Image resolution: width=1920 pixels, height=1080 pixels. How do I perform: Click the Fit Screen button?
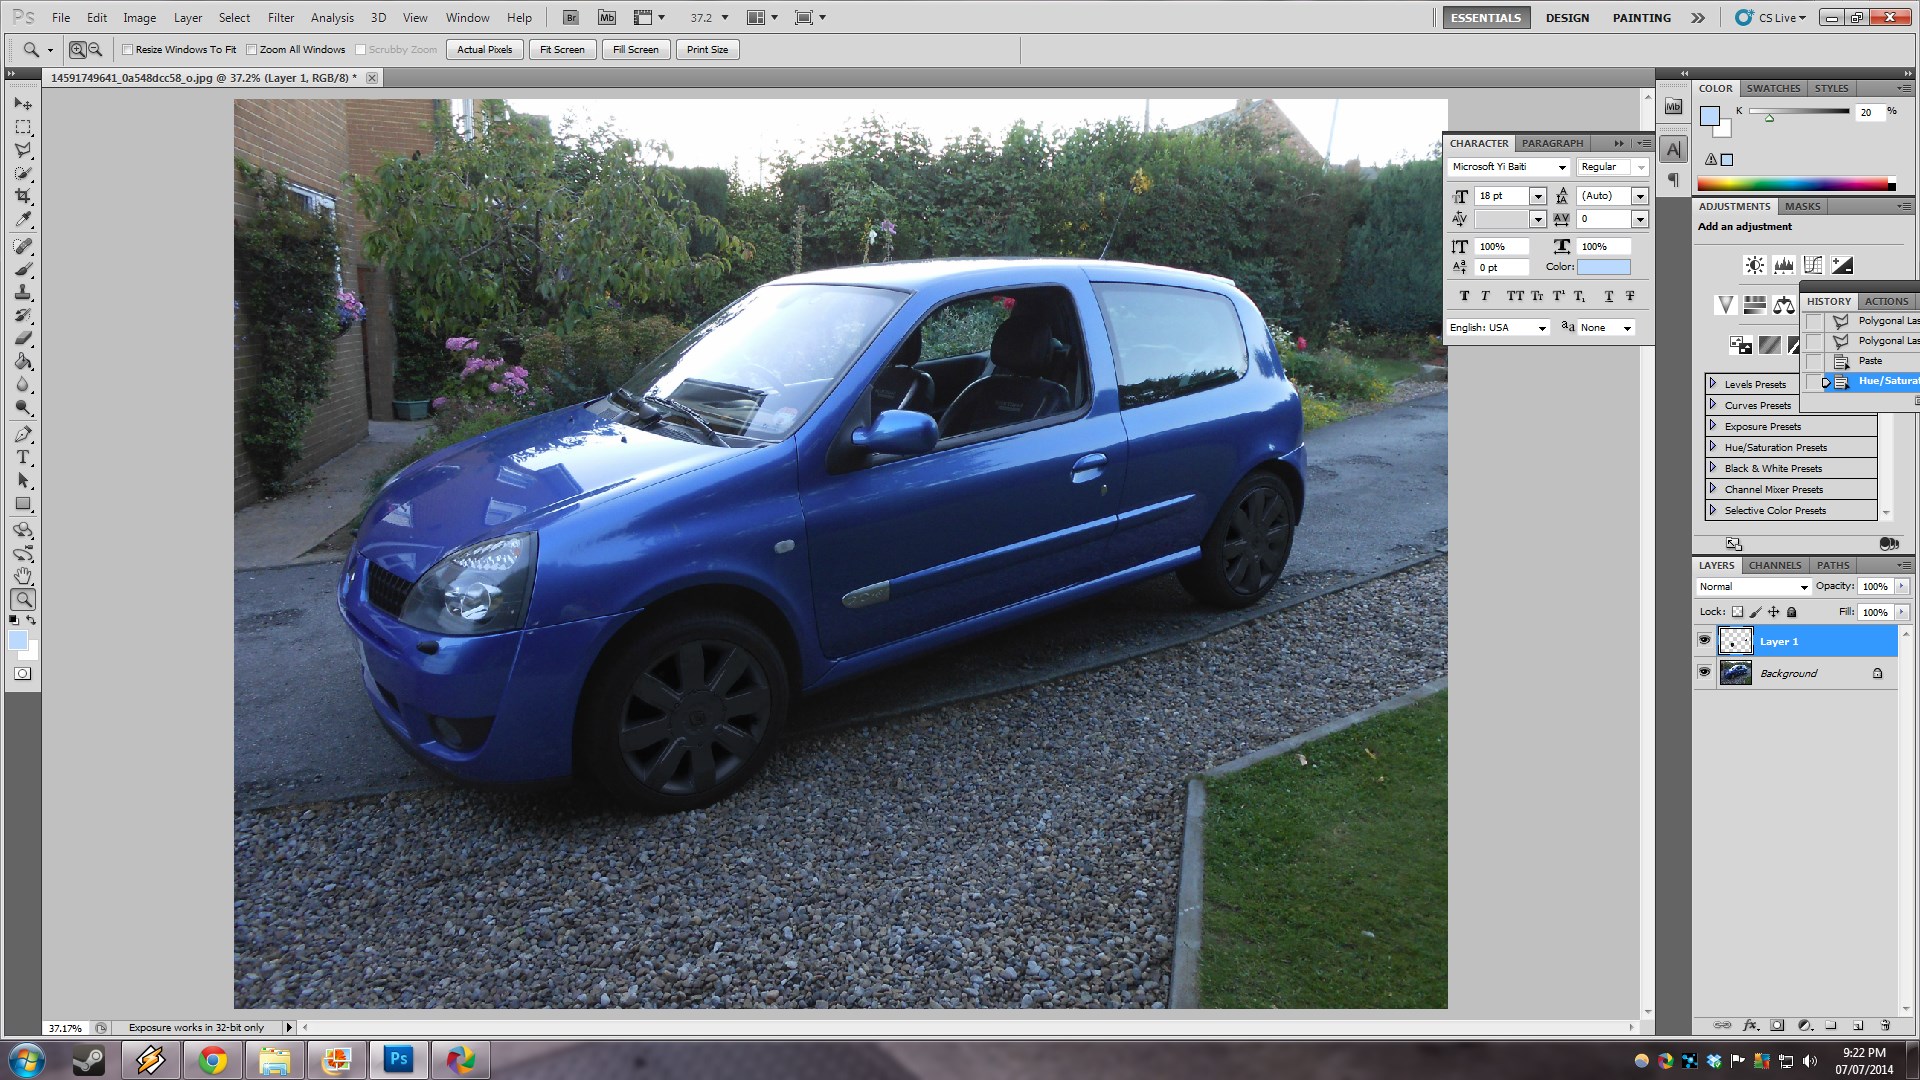[562, 50]
